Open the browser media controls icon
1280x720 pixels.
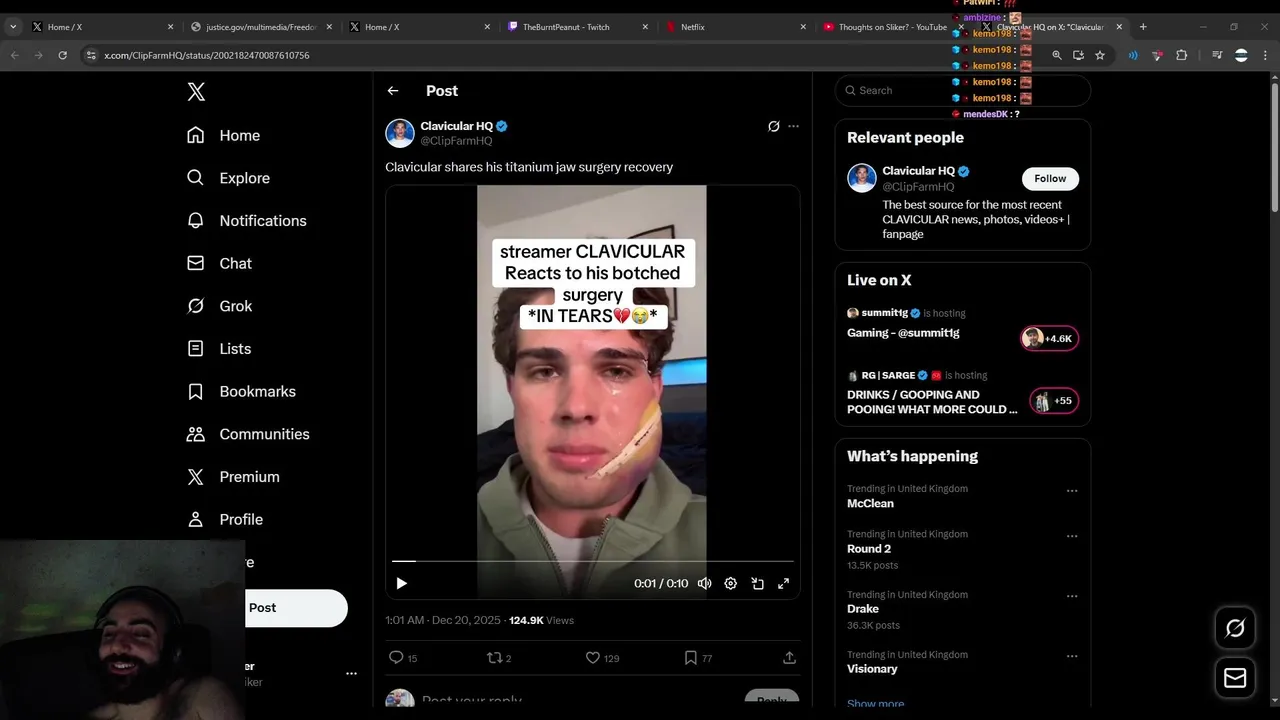1217,55
